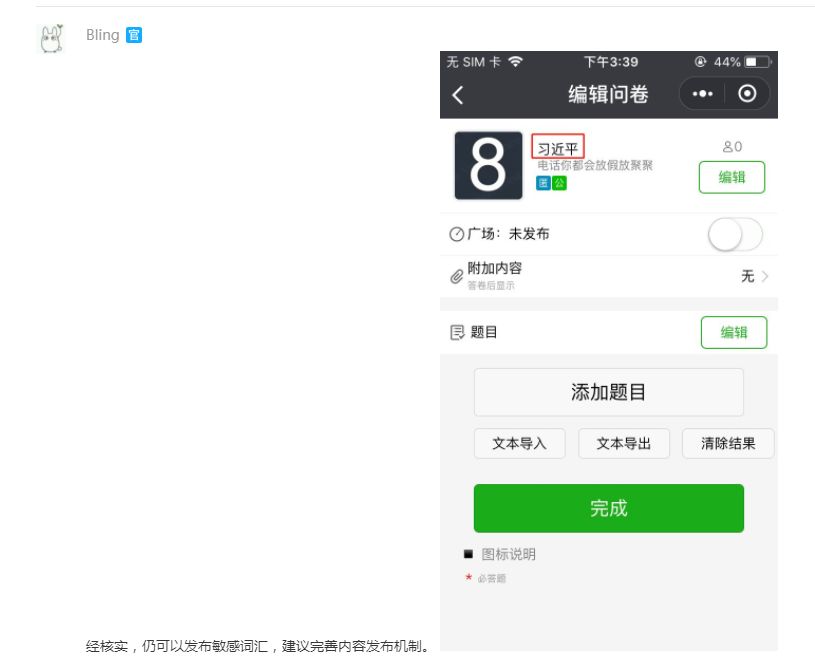Open the three-dot more menu

pyautogui.click(x=702, y=94)
